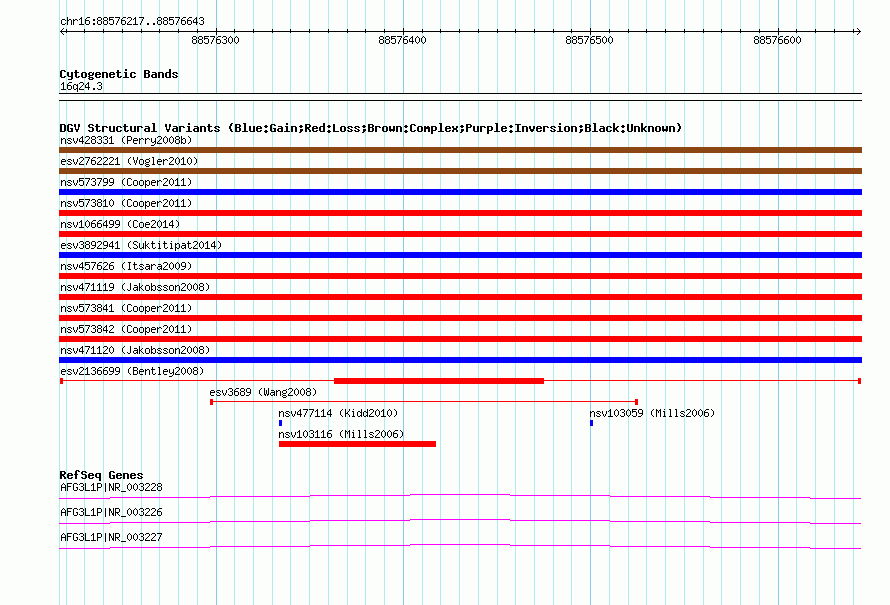Select the brown nsv428331 complex variant bar
890x605 pixels.
pos(460,150)
